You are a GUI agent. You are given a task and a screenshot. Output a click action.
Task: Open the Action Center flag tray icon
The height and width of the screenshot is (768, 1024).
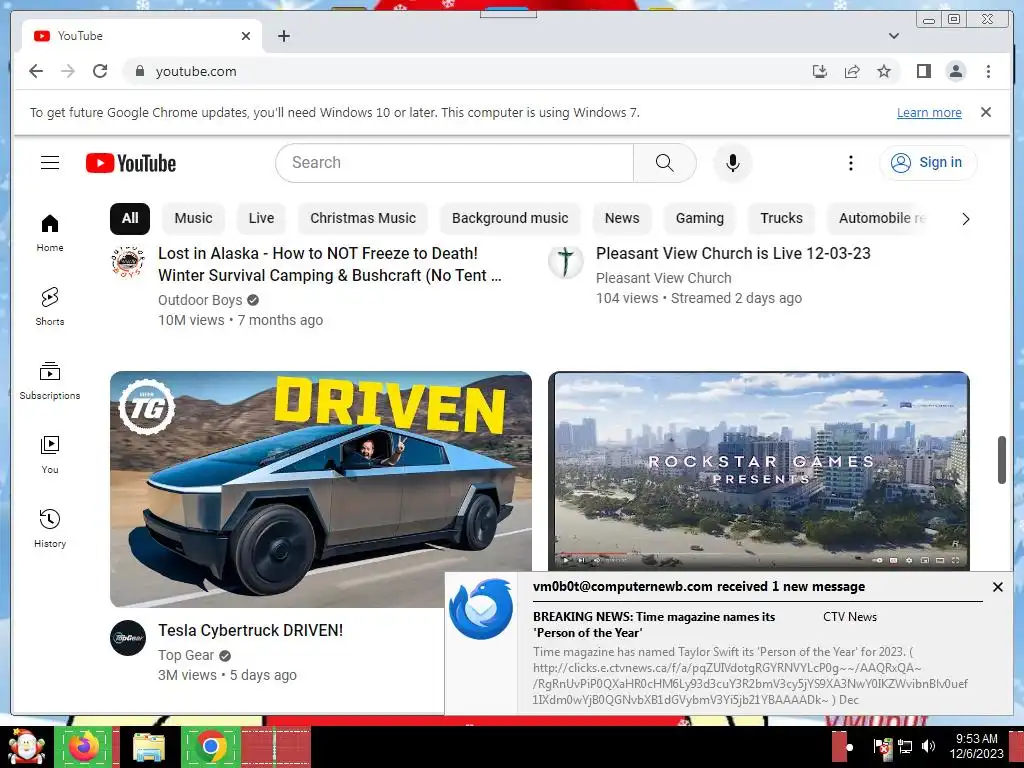click(882, 746)
